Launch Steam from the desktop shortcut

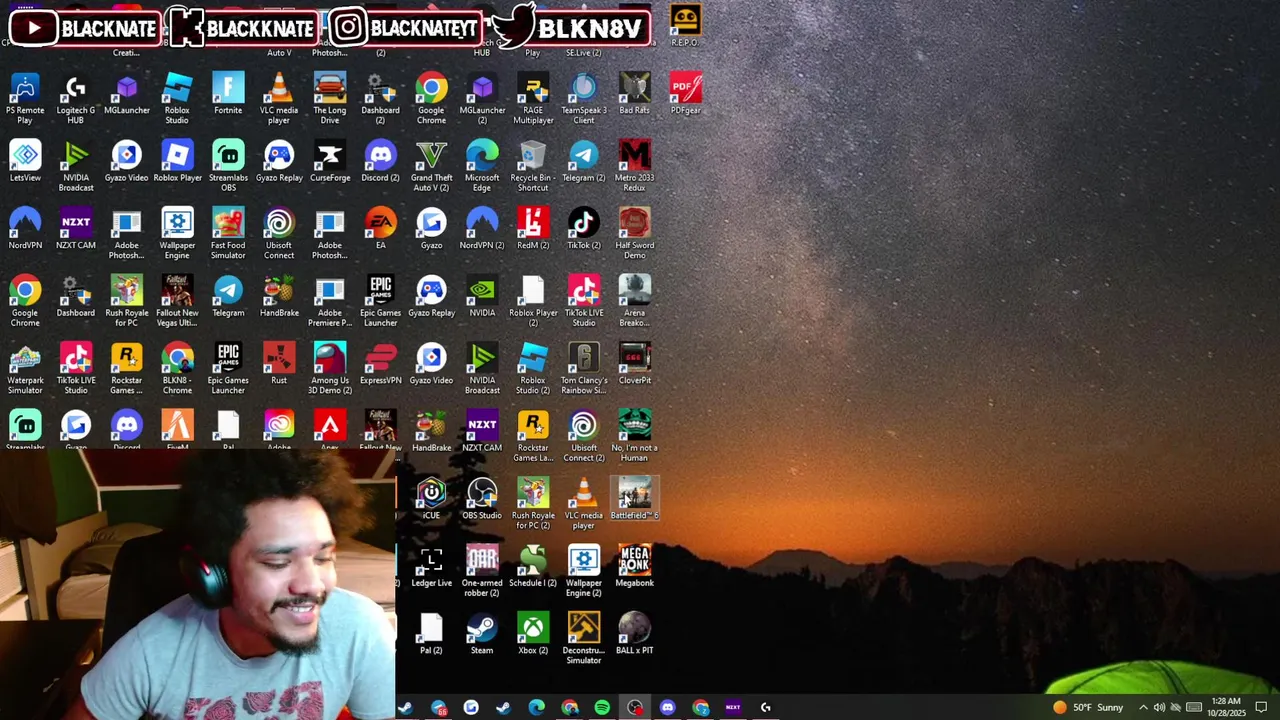pos(482,634)
